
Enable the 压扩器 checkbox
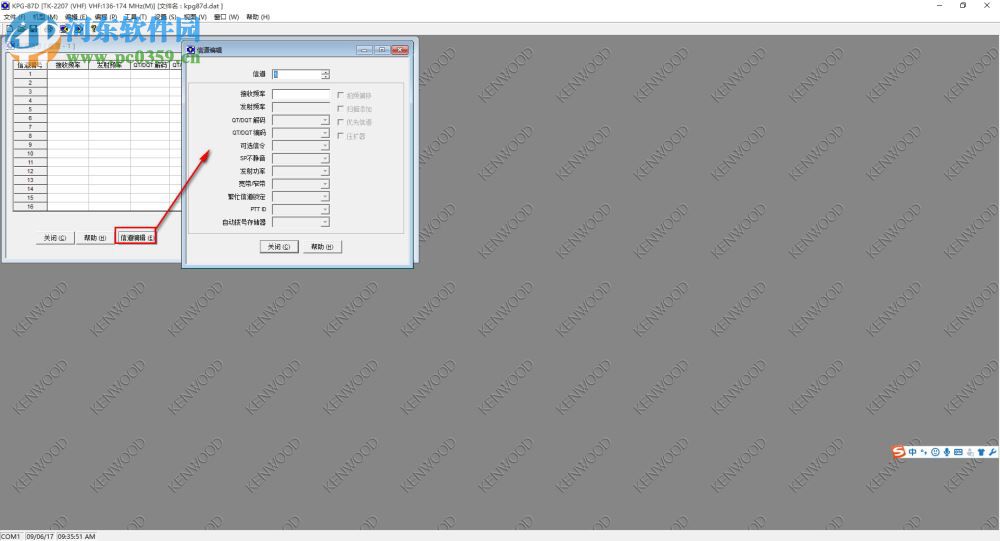click(x=341, y=135)
